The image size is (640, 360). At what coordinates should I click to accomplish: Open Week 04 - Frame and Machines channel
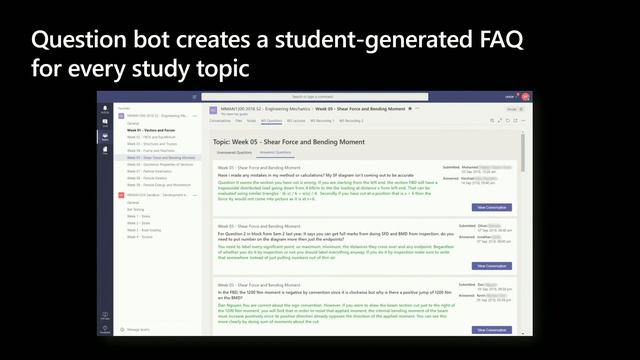[x=151, y=151]
